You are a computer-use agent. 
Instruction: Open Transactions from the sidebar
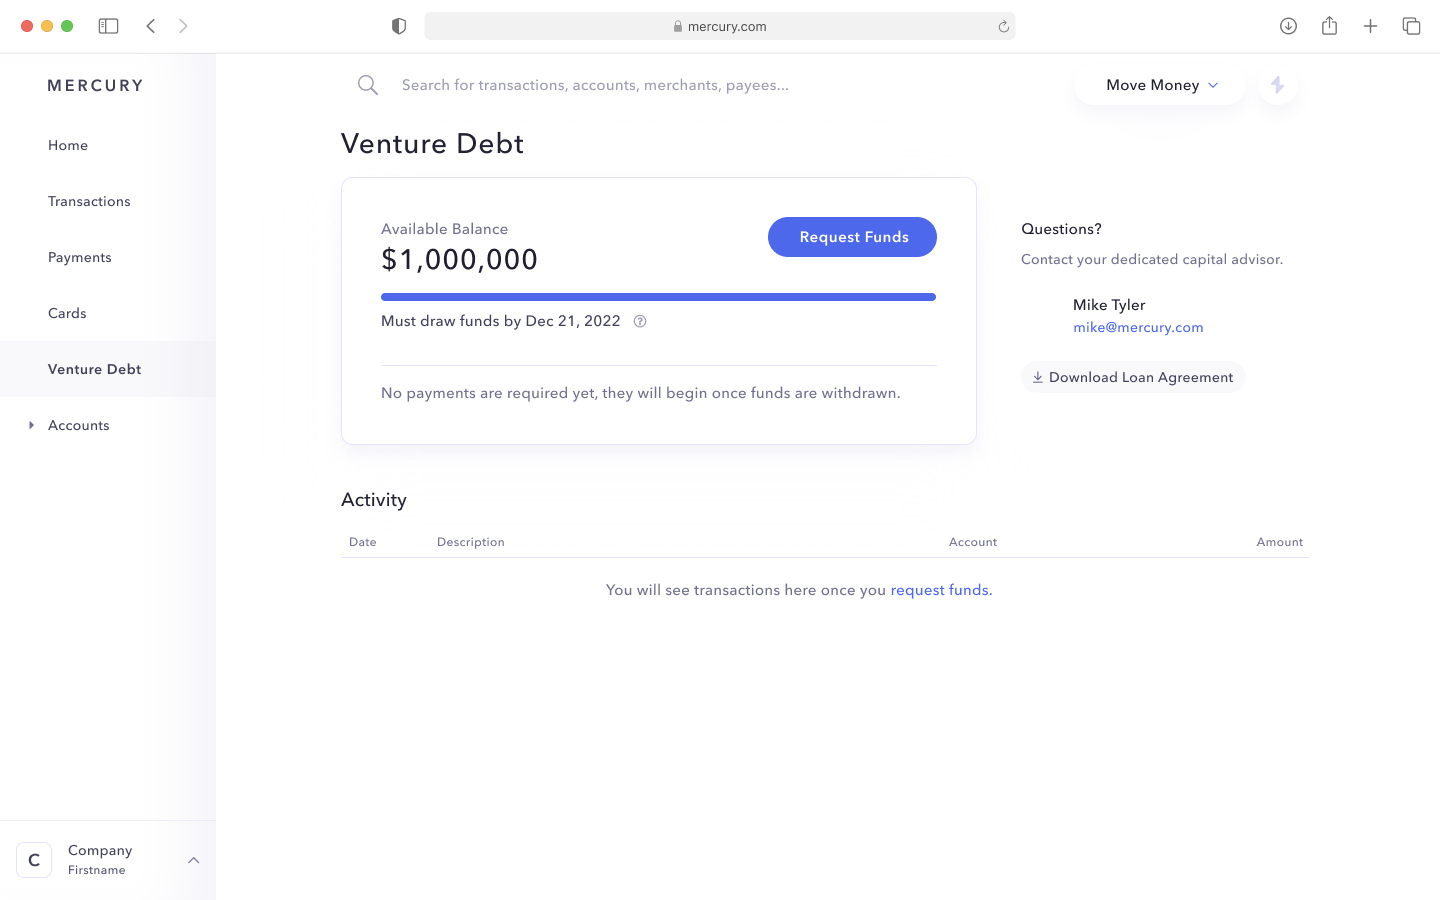pos(89,201)
